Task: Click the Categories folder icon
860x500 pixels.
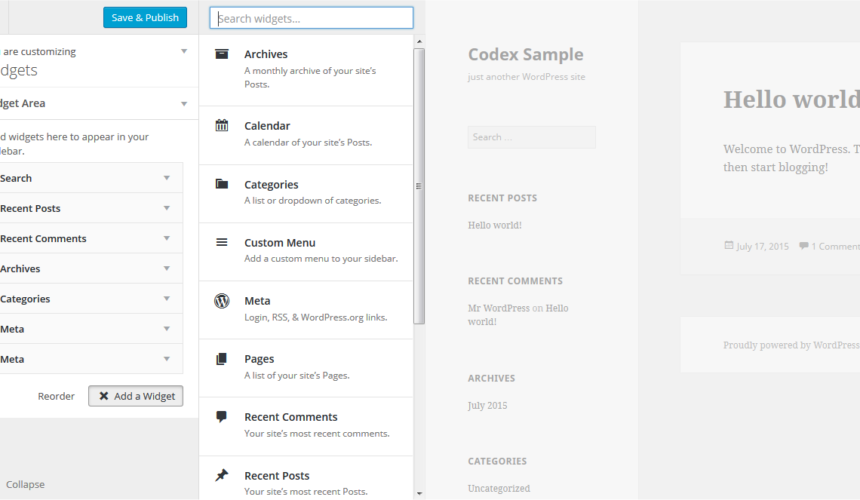Action: coord(222,184)
